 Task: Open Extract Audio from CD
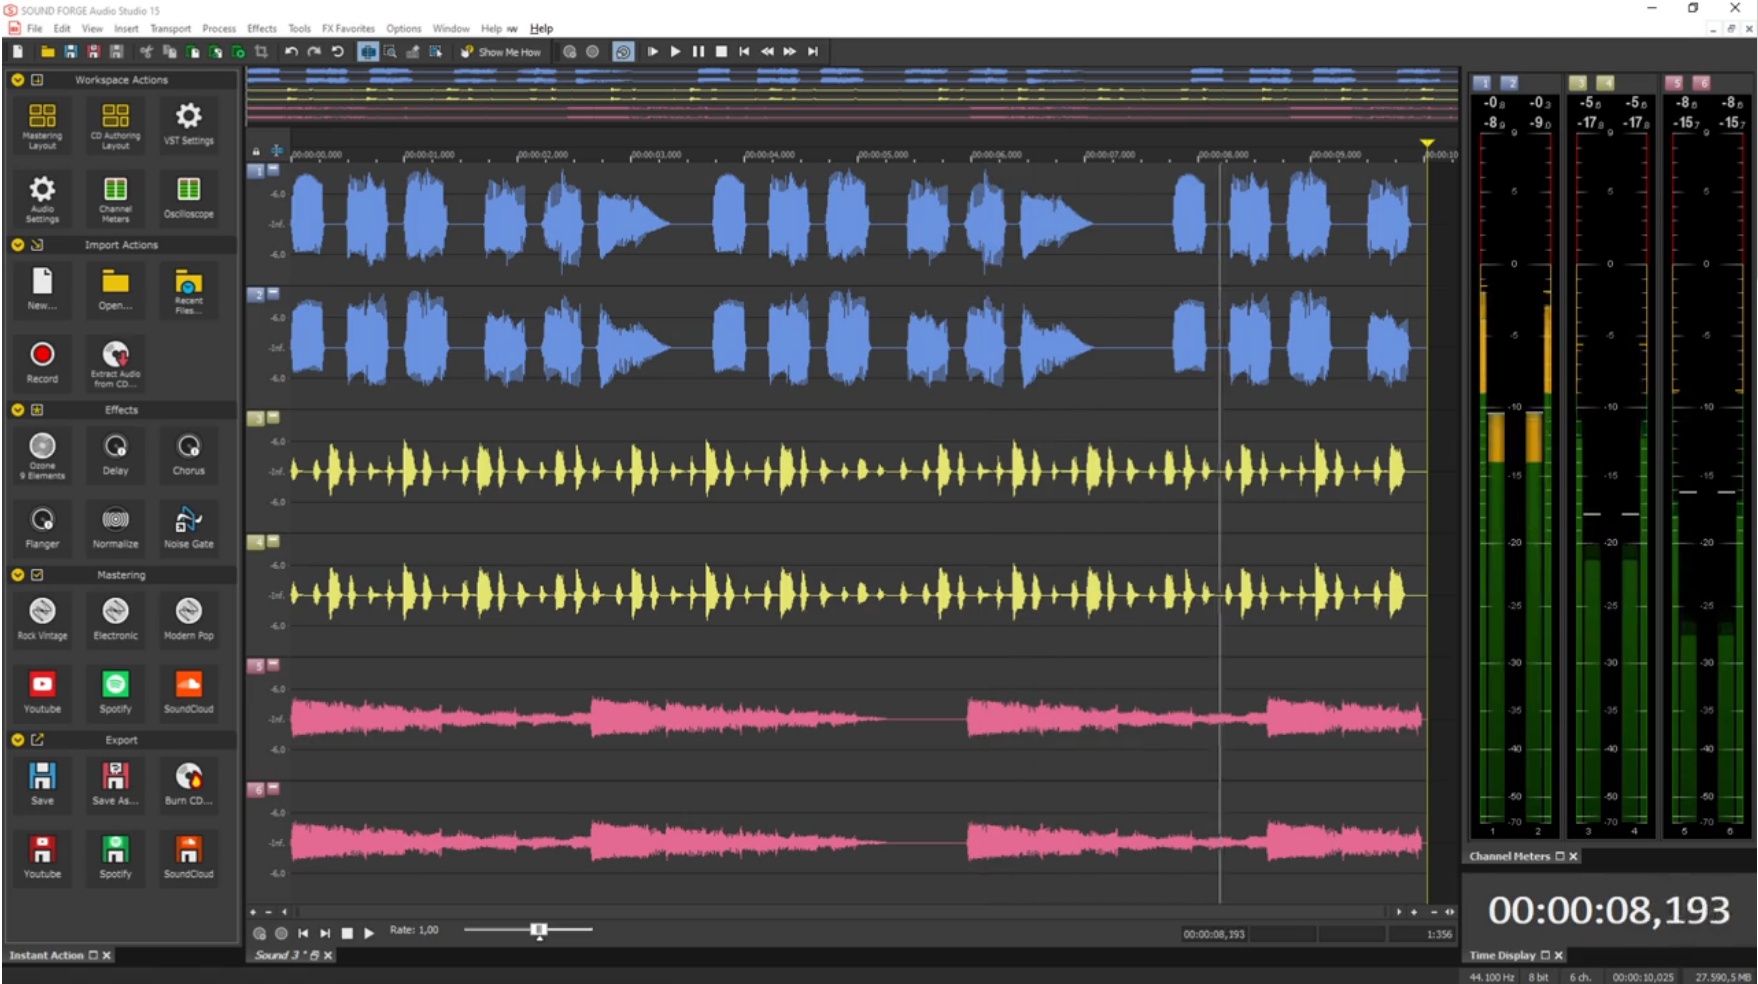pyautogui.click(x=114, y=363)
